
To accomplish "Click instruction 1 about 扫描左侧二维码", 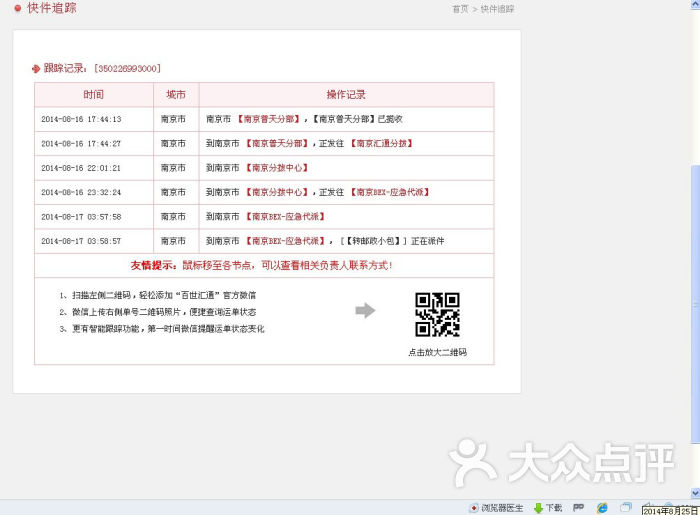I will pyautogui.click(x=158, y=295).
